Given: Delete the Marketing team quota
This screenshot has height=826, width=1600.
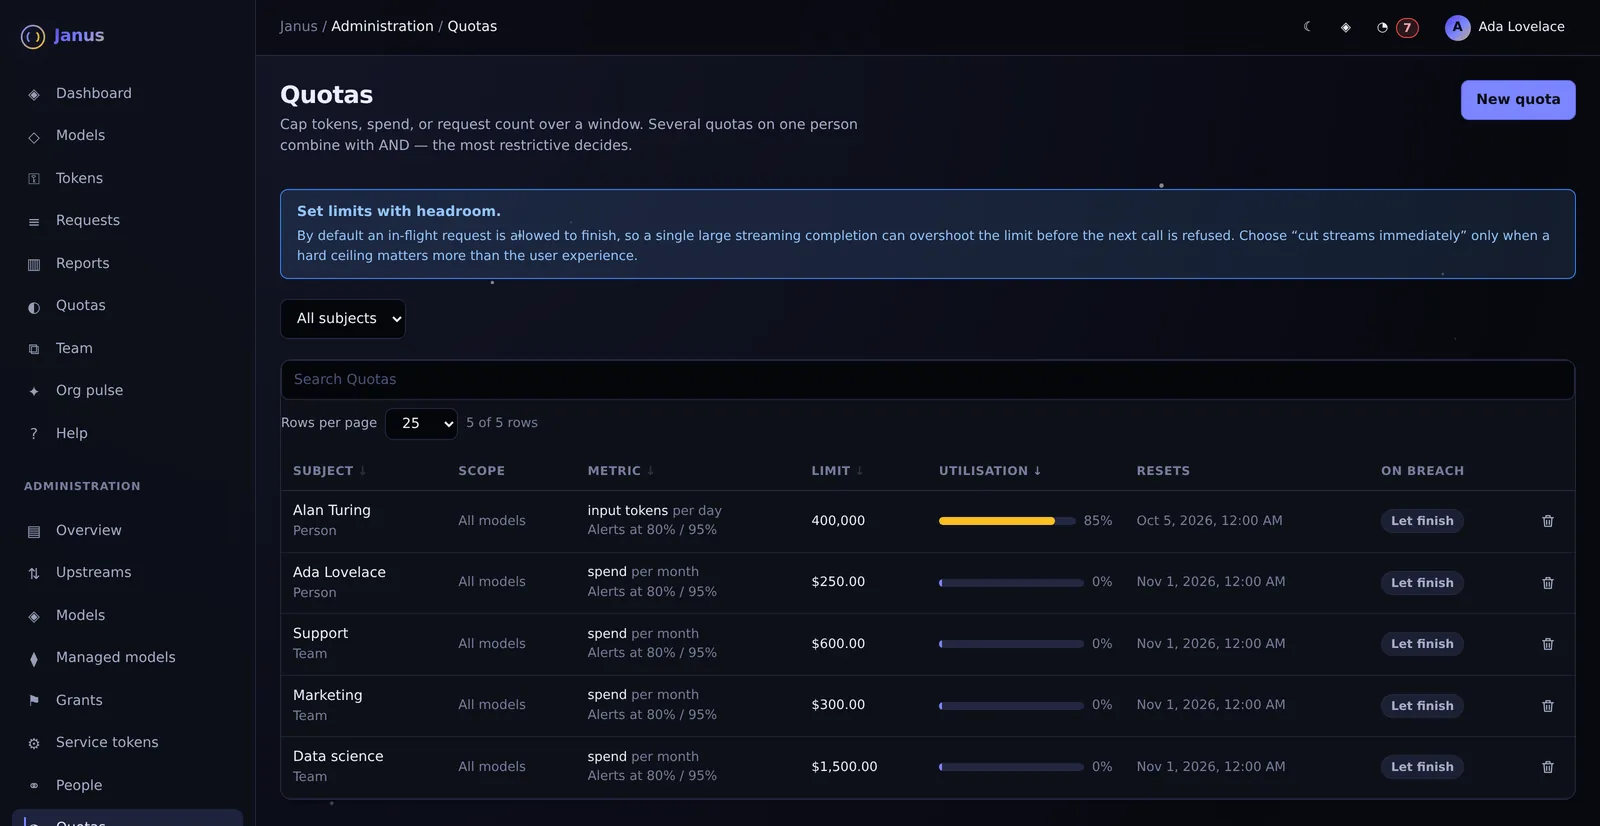Looking at the screenshot, I should click(1548, 706).
